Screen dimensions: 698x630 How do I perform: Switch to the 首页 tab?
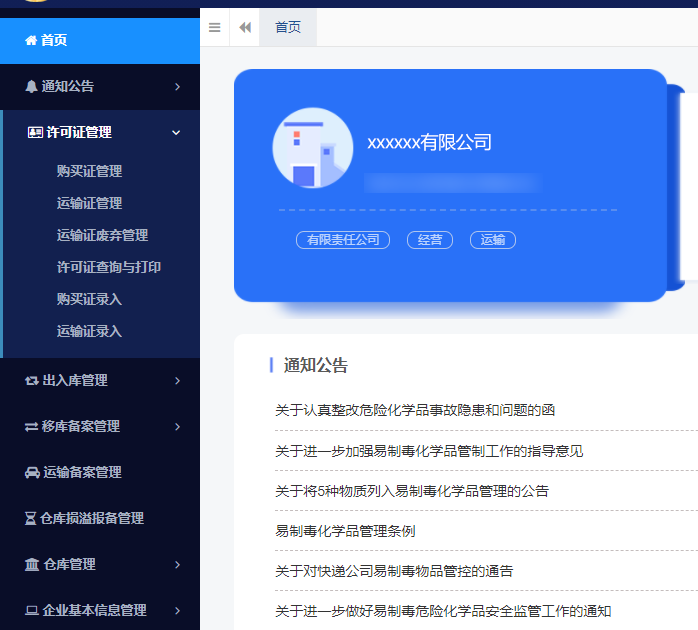288,28
